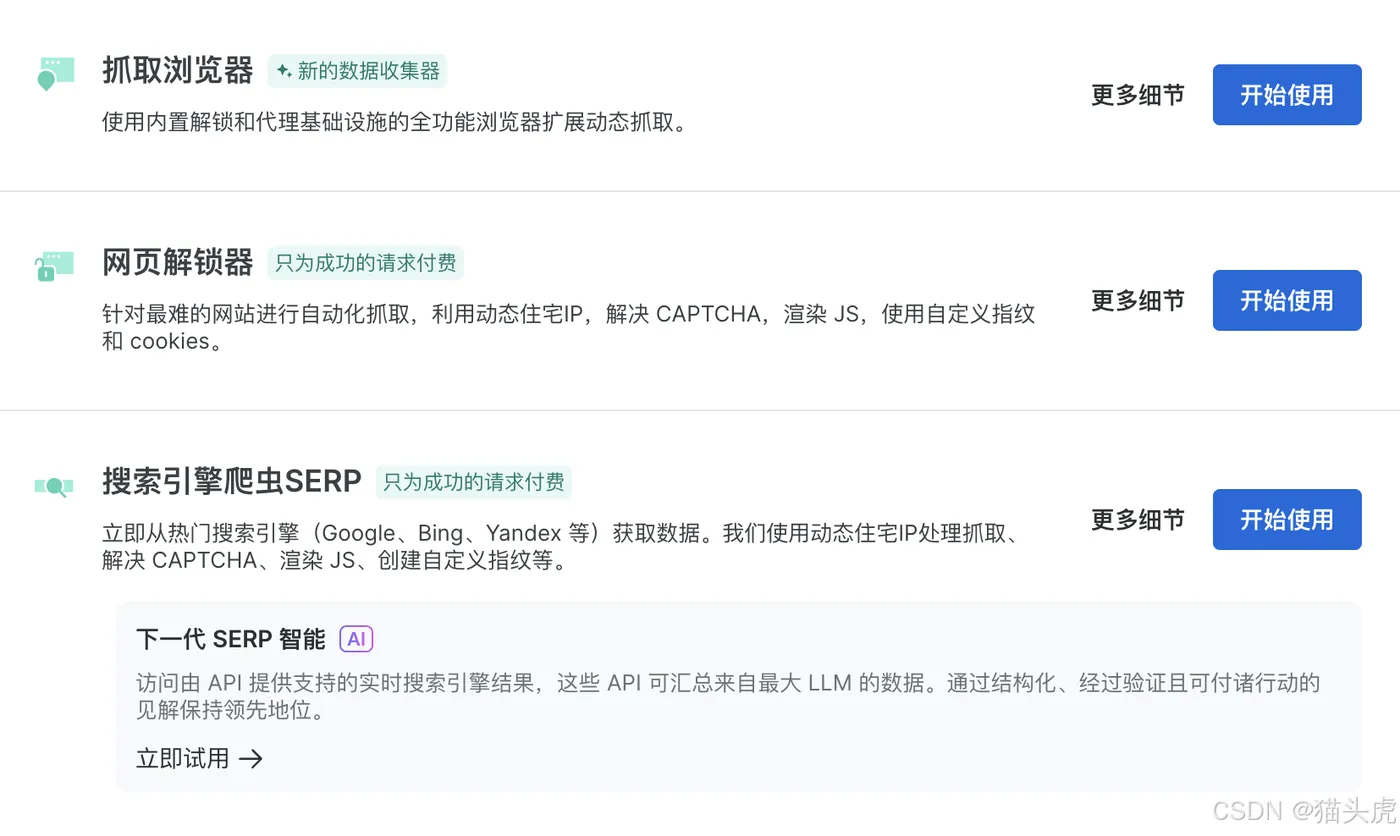1400x836 pixels.
Task: Click the purple AI badge icon
Action: tap(356, 639)
